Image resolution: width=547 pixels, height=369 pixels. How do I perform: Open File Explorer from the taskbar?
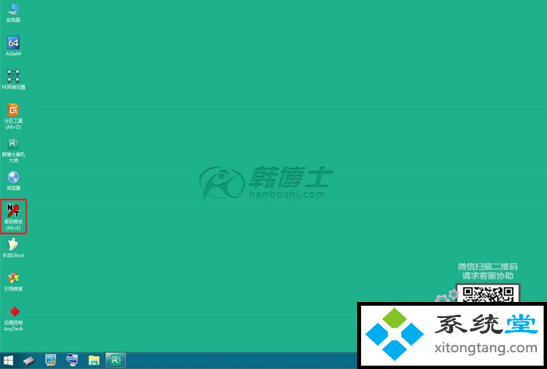click(94, 360)
